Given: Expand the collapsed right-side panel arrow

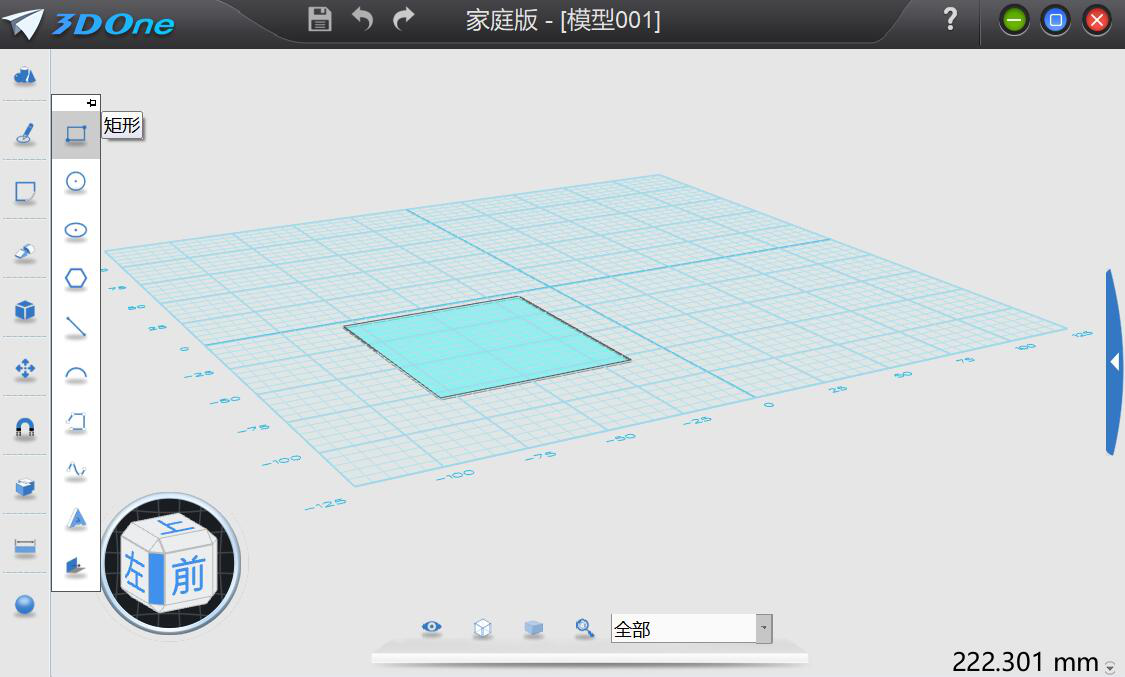Looking at the screenshot, I should coord(1113,362).
